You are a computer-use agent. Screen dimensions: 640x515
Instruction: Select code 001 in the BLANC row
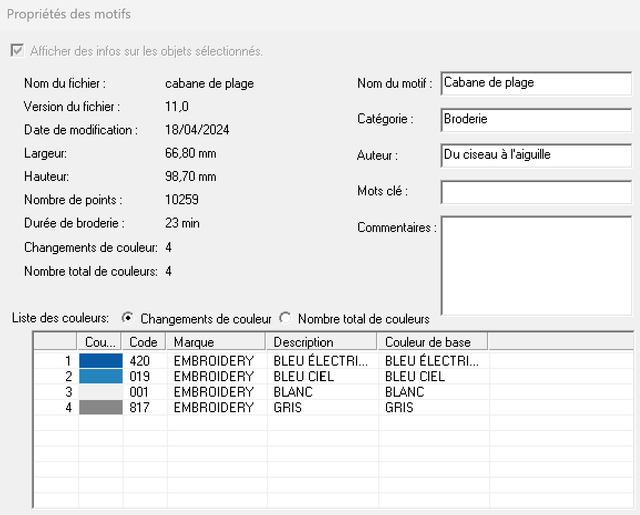point(140,392)
